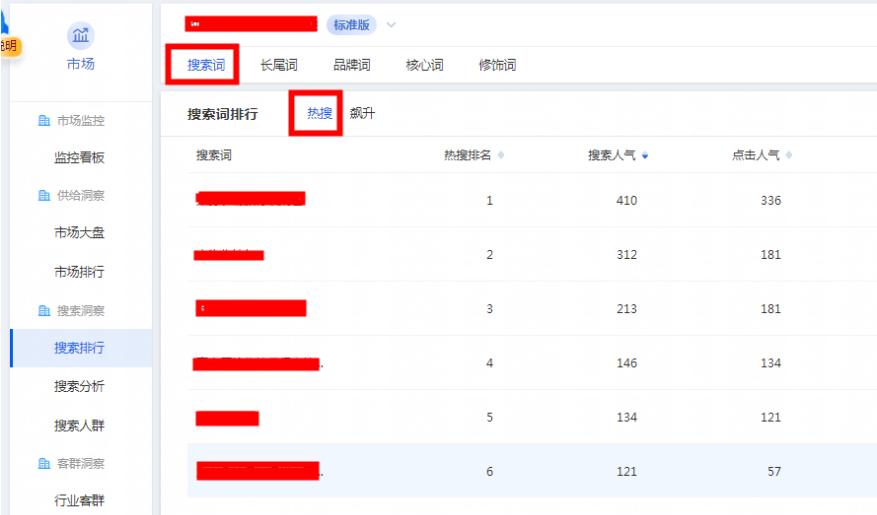Sort by 热搜排名 arrow icon

pos(501,155)
